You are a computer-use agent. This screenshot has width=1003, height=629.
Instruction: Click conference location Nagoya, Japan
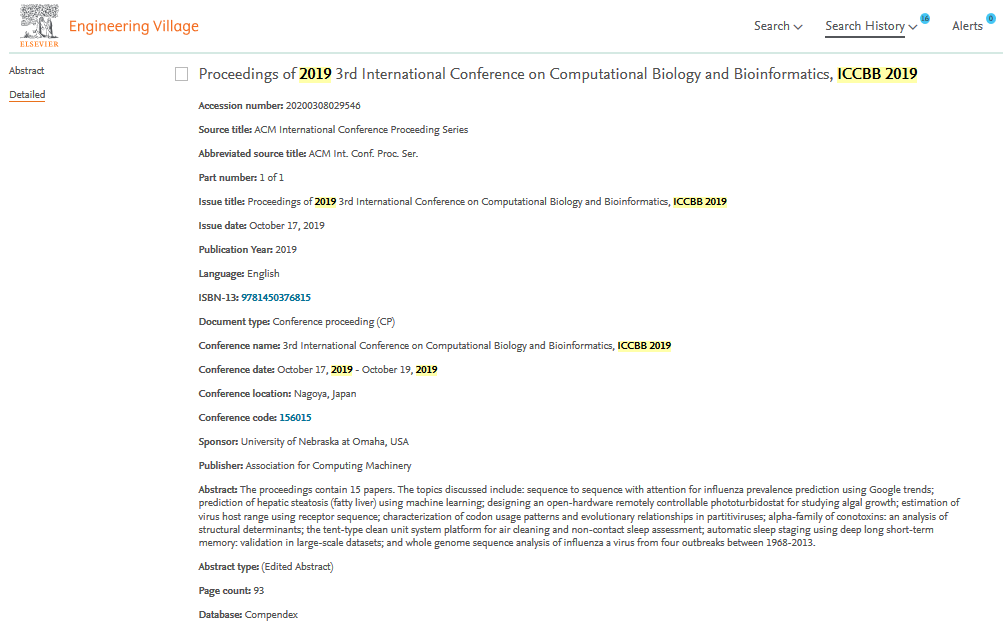point(325,394)
